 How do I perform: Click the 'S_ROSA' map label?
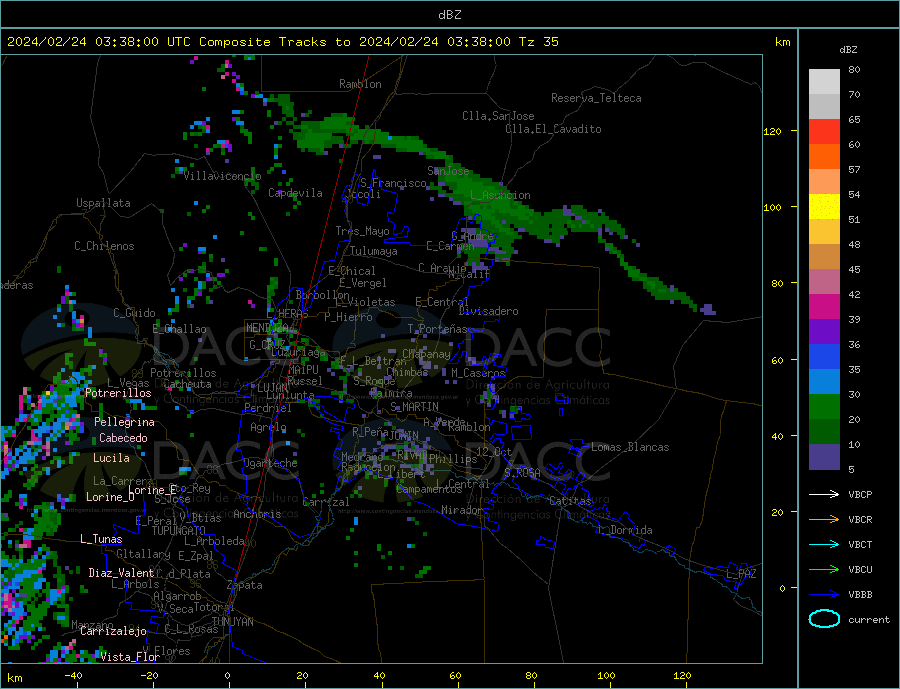522,473
